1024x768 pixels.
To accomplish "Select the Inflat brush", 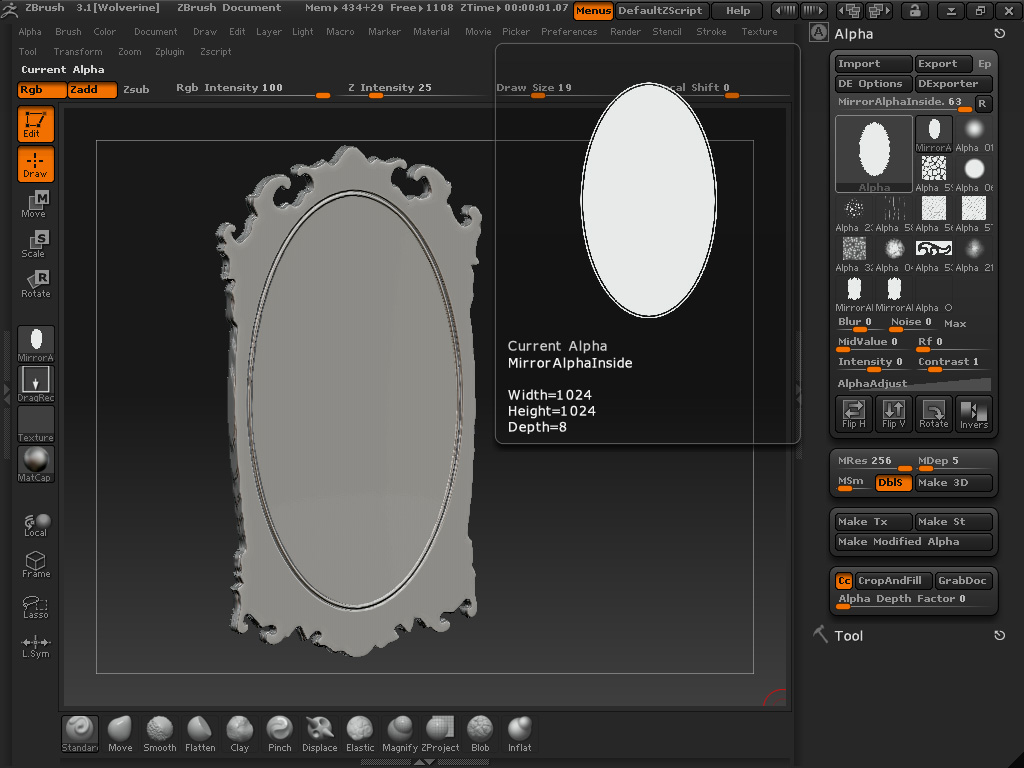I will pyautogui.click(x=520, y=733).
